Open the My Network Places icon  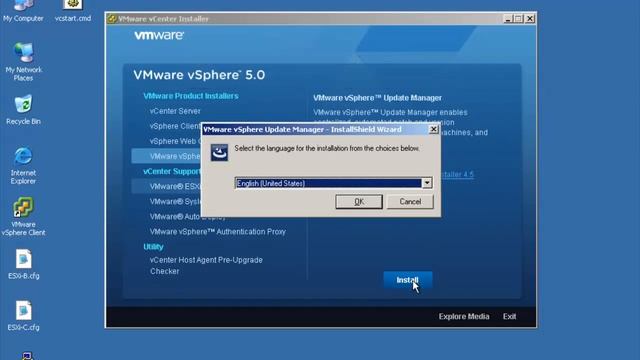(x=23, y=61)
